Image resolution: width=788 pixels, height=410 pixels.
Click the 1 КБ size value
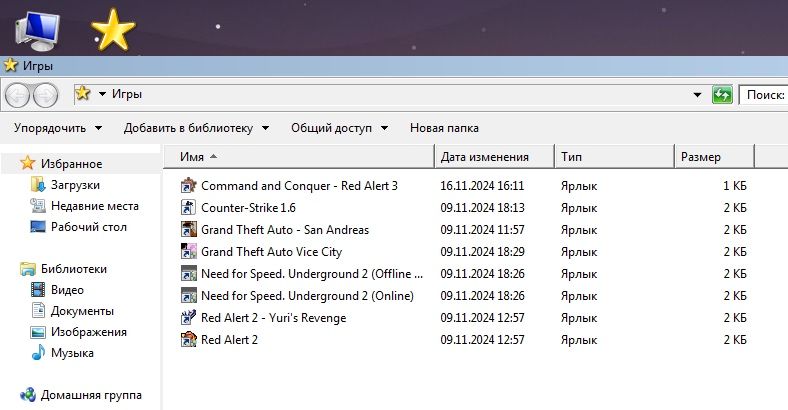coord(735,186)
